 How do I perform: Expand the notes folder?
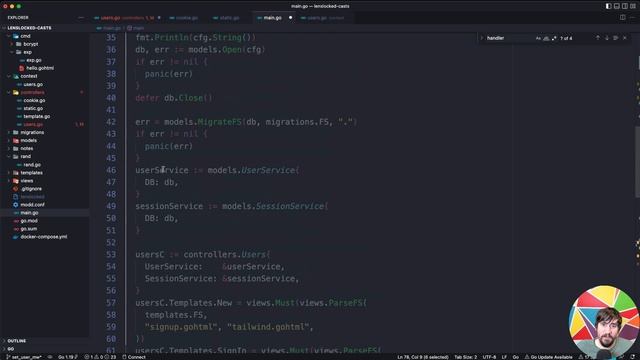pyautogui.click(x=45, y=149)
